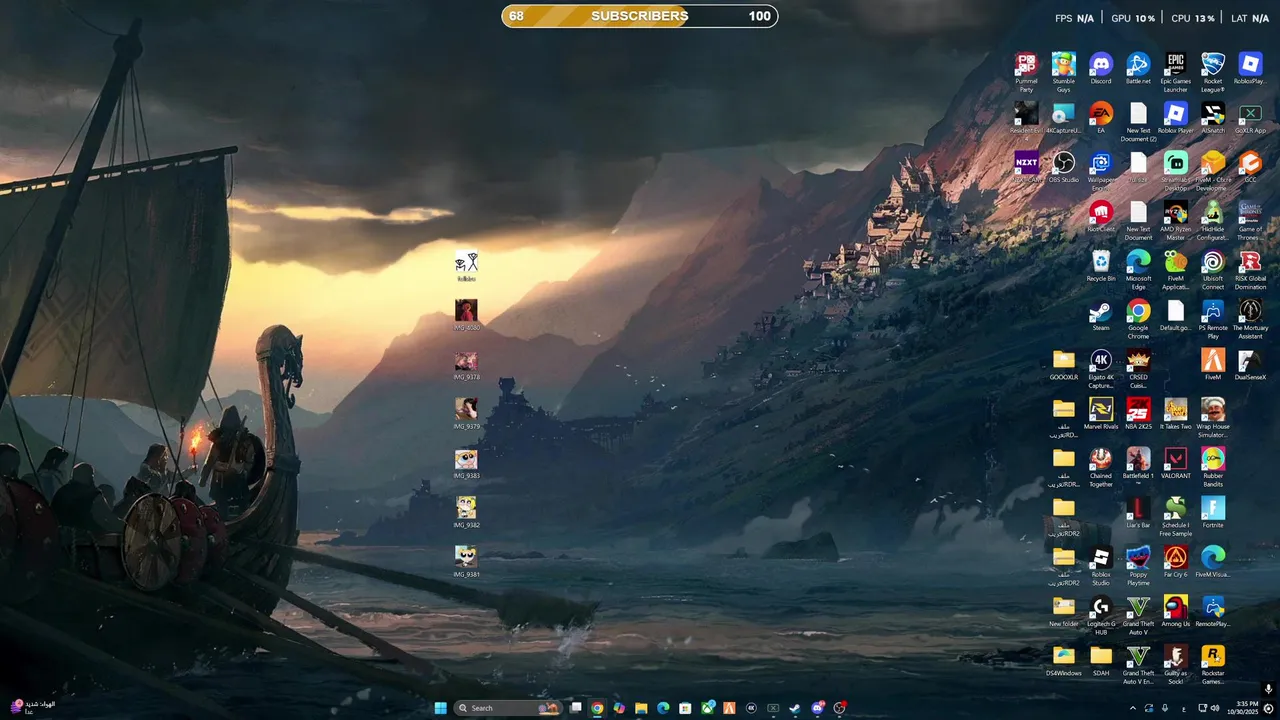The width and height of the screenshot is (1280, 720).
Task: Select the Wrap House Simulator icon
Action: coord(1213,415)
